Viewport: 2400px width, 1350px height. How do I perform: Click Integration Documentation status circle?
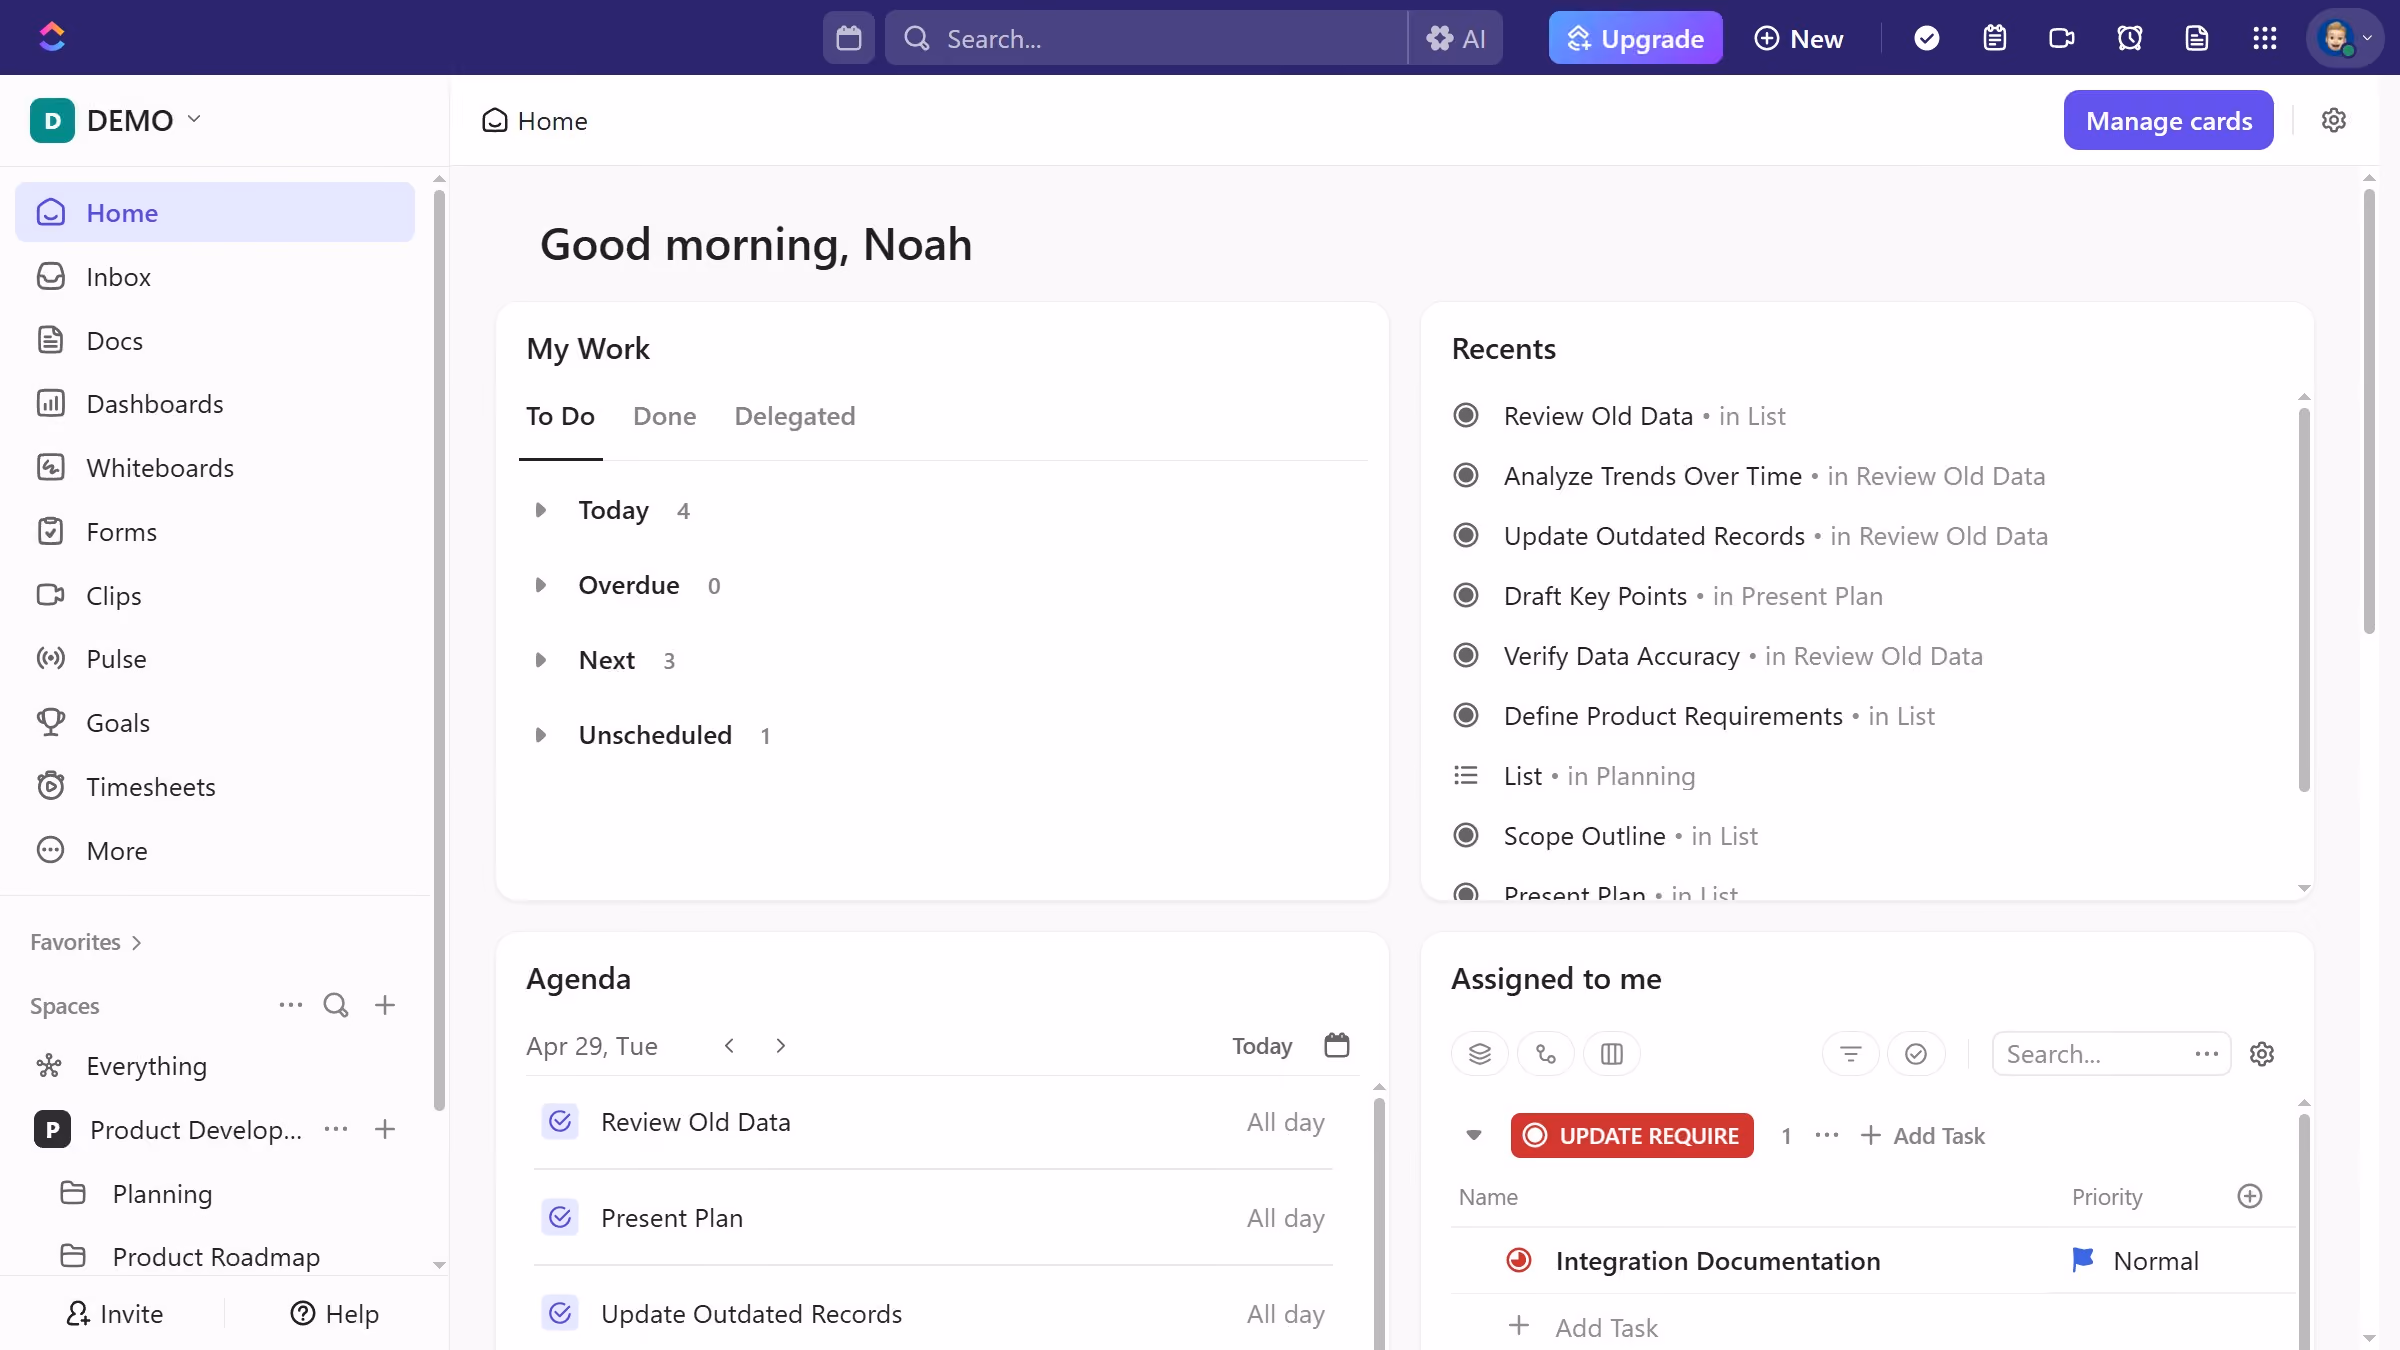tap(1519, 1260)
